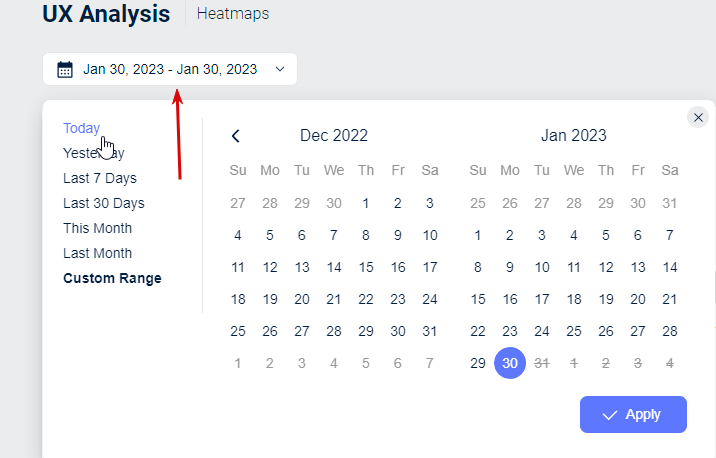Pick the highlighted day 30 in Jan 2023

[x=510, y=363]
